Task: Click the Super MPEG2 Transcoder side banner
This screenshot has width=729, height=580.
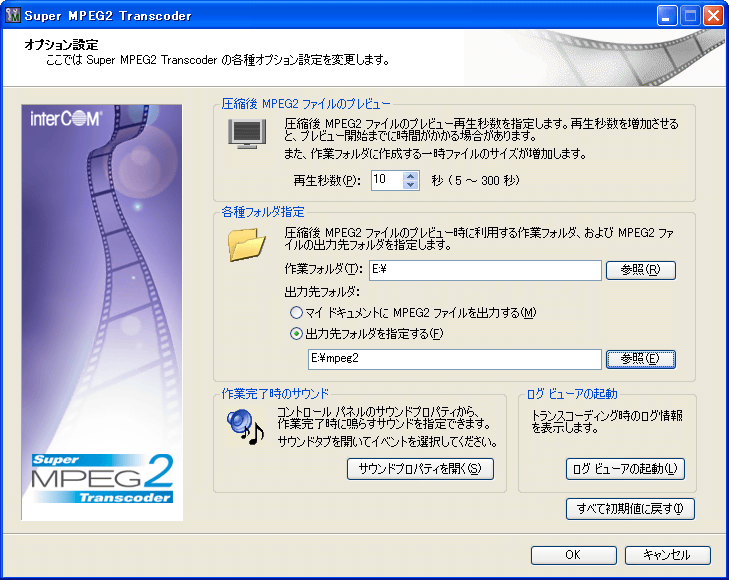Action: 102,312
